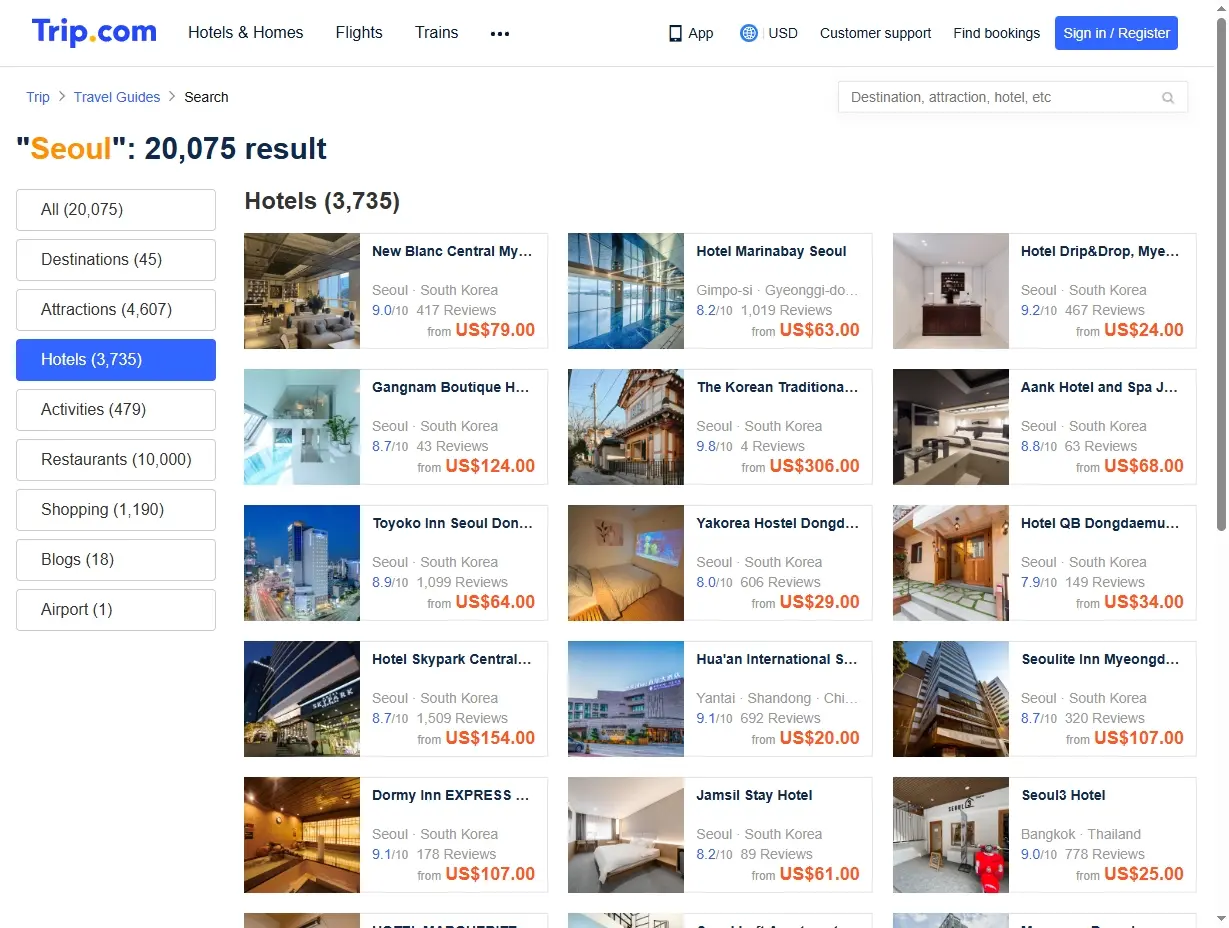Viewport: 1229px width, 928px height.
Task: Click the Trip.com logo
Action: tap(94, 32)
